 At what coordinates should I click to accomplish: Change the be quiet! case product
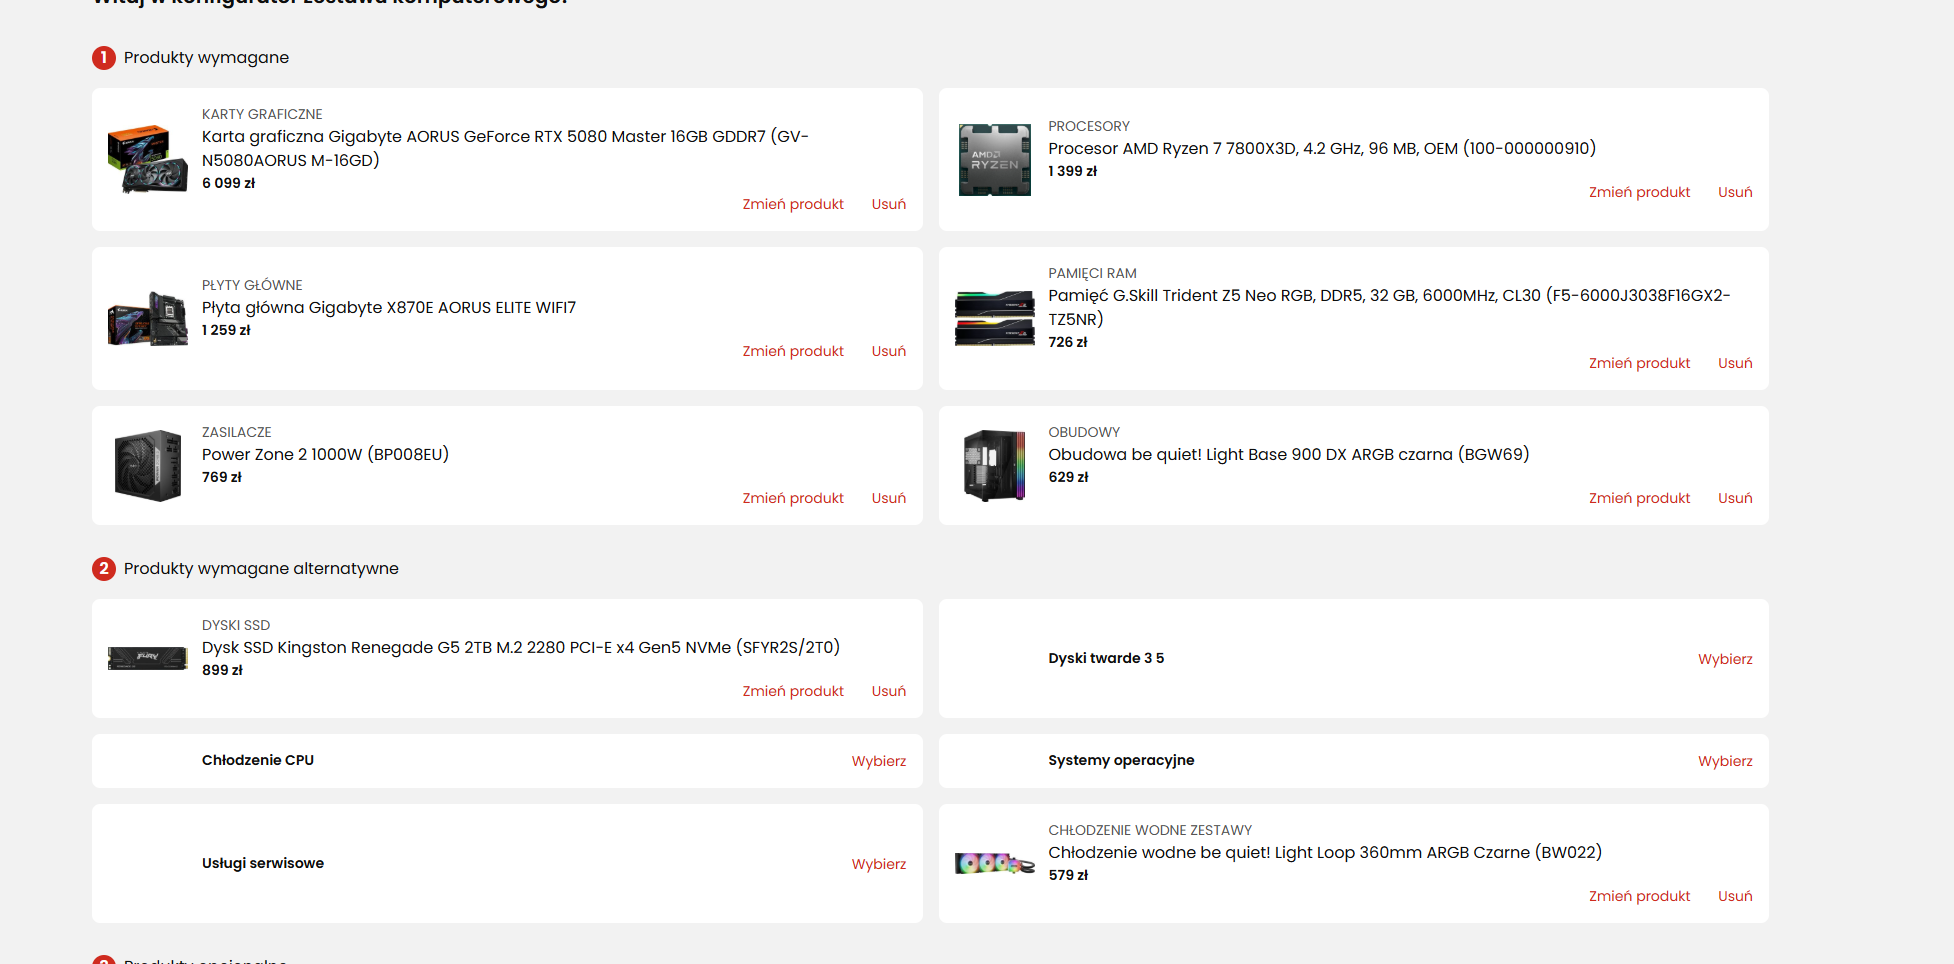[x=1639, y=498]
